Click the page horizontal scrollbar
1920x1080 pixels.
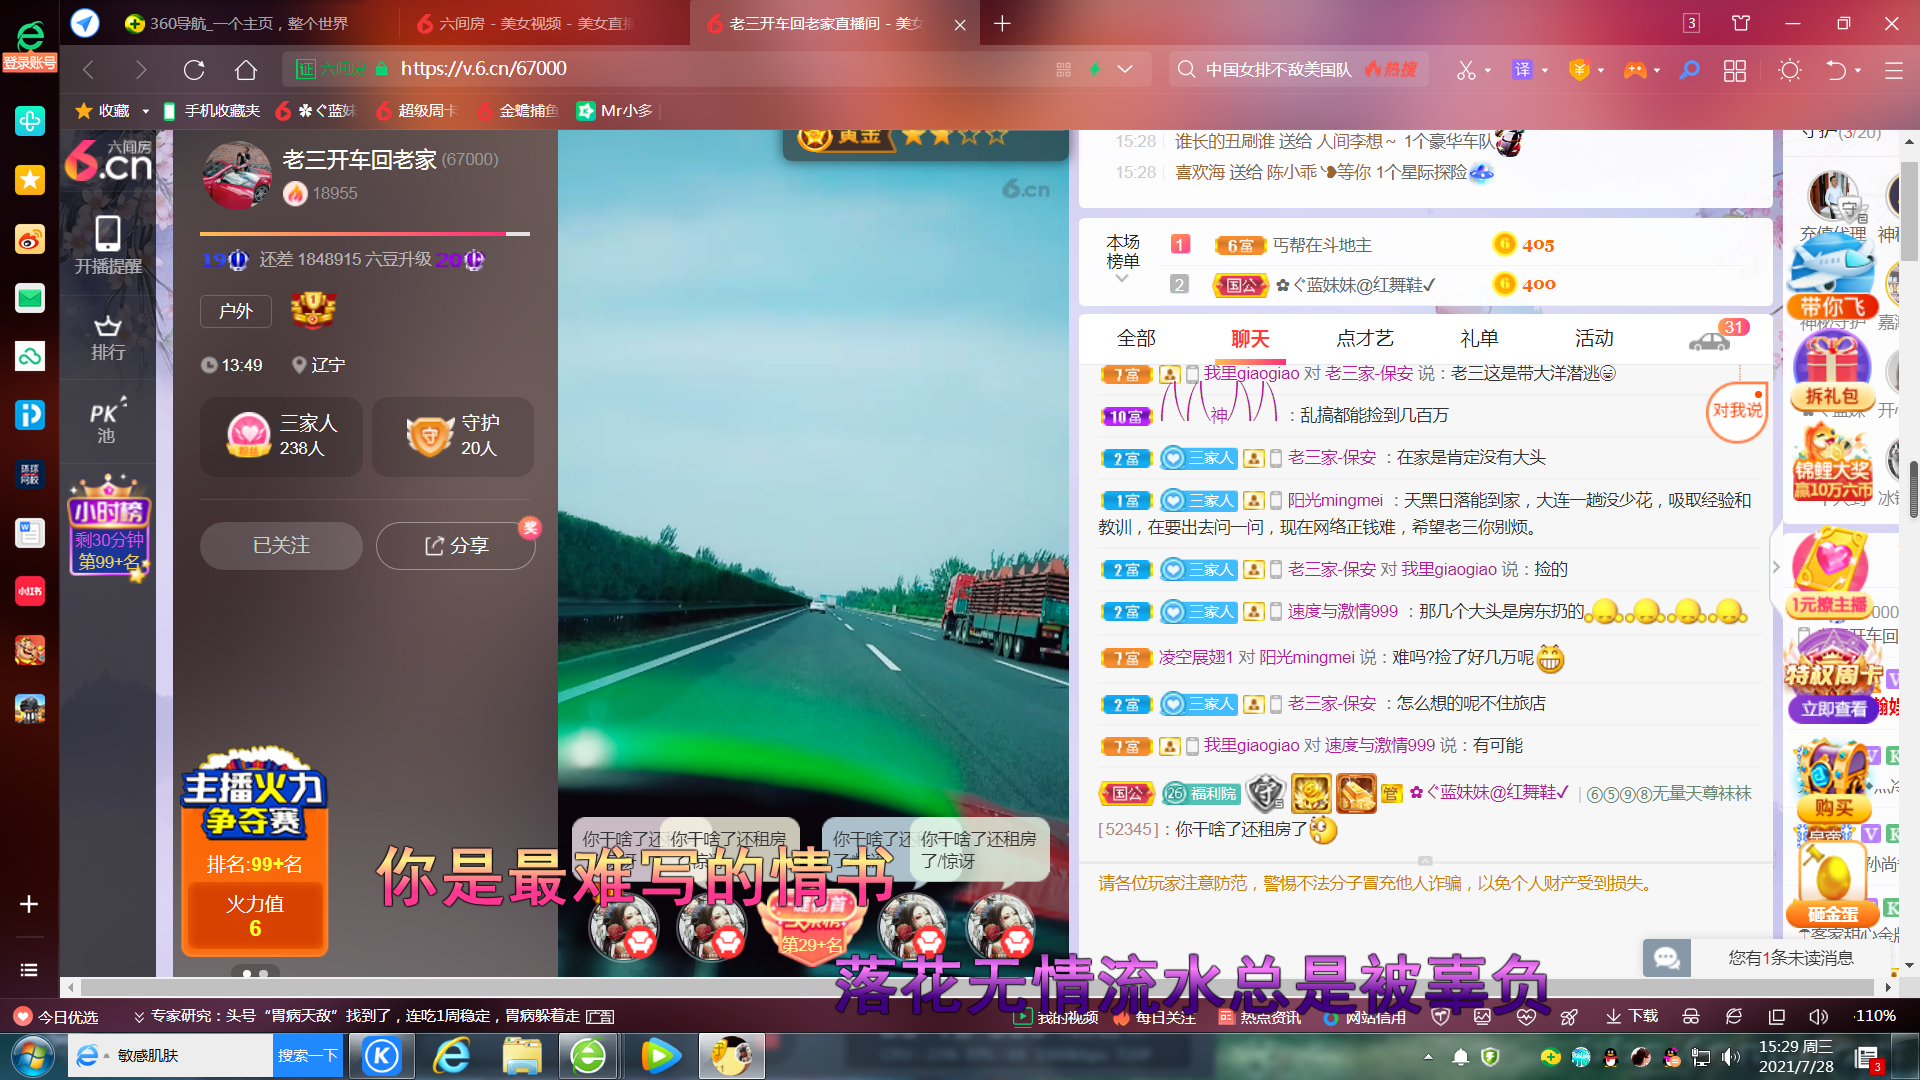(x=977, y=987)
